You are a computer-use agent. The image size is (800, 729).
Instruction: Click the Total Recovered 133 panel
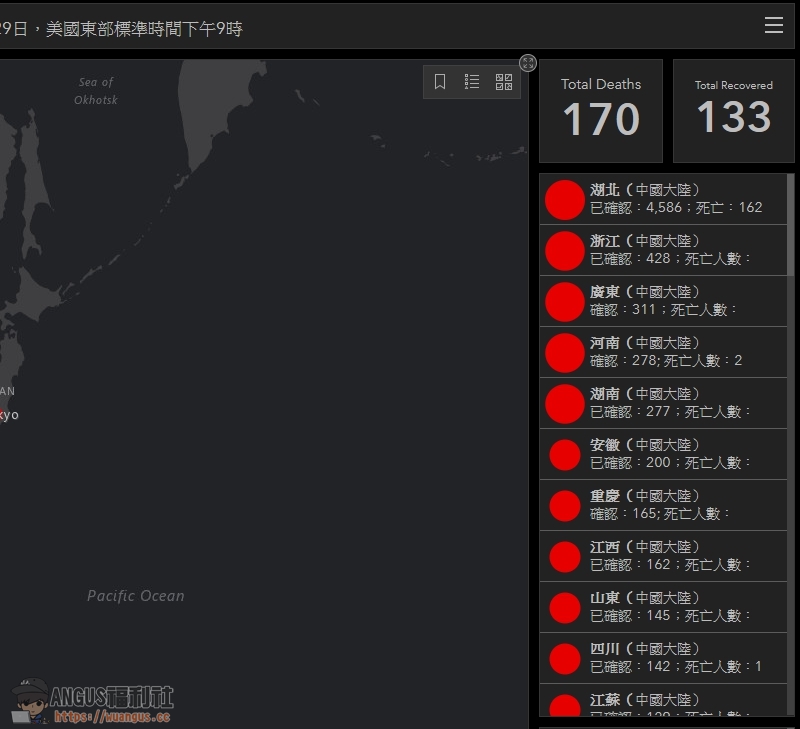(734, 111)
